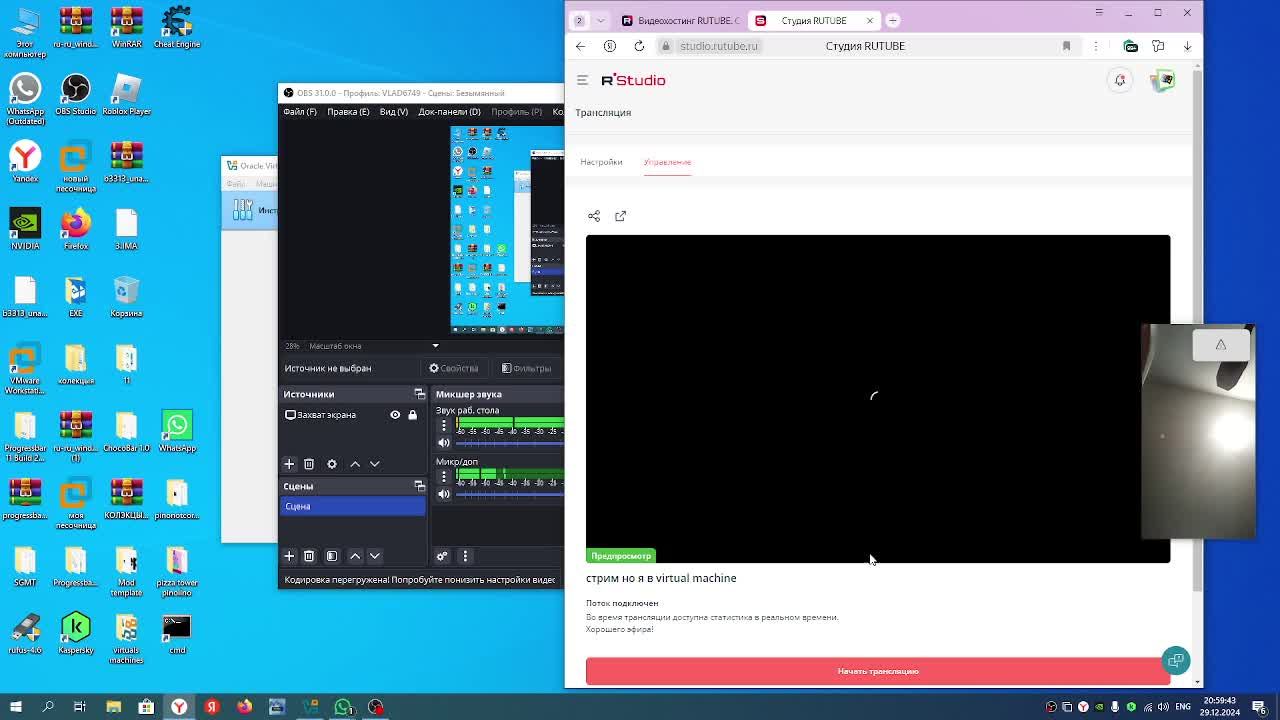Expand browser tab list chevron
The width and height of the screenshot is (1280, 720).
(601, 20)
